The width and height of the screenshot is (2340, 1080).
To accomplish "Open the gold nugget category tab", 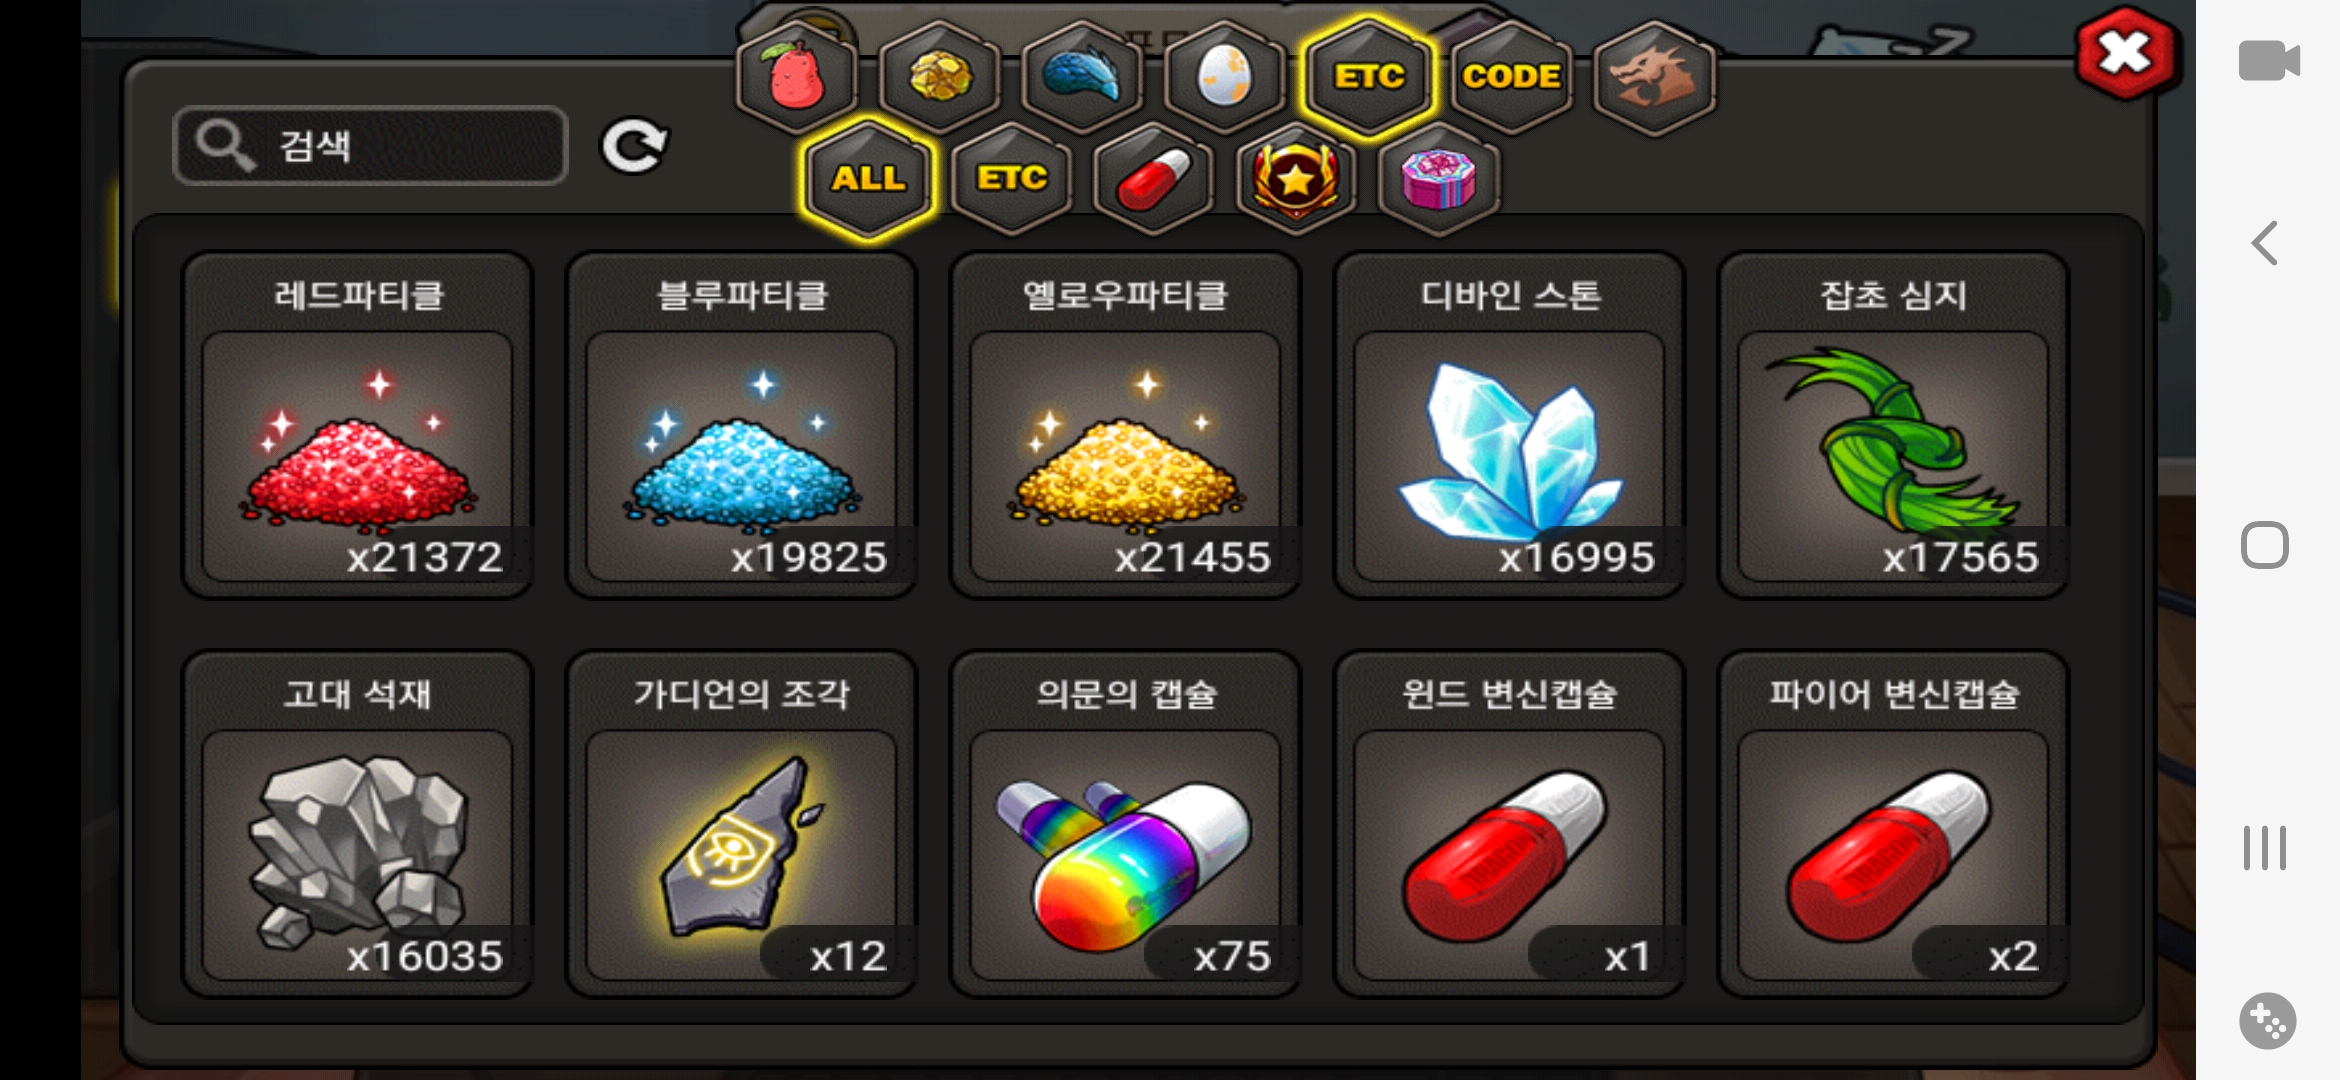I will pos(940,76).
